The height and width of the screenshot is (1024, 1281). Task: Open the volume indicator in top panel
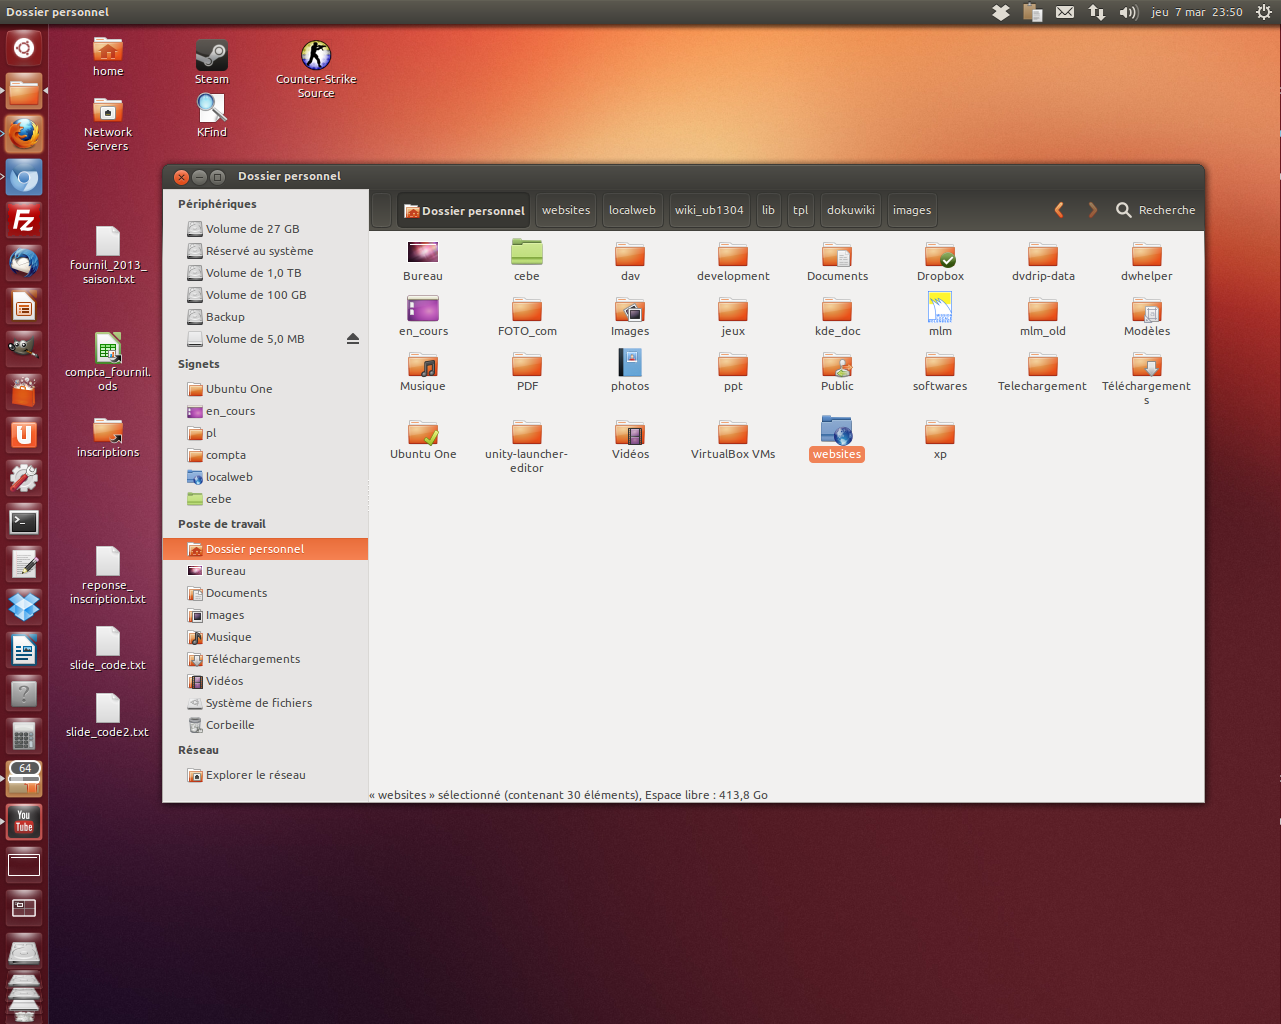tap(1128, 12)
